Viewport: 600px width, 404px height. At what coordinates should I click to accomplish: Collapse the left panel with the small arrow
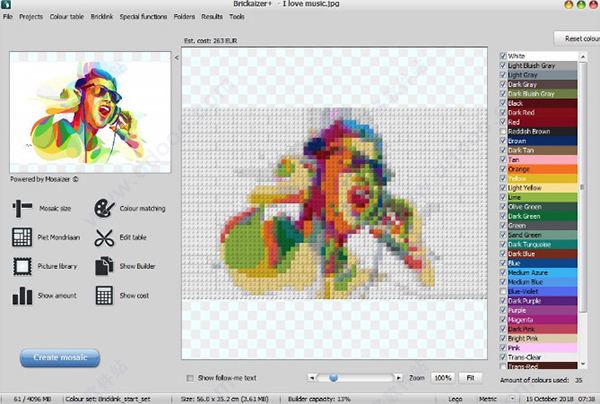click(x=176, y=58)
